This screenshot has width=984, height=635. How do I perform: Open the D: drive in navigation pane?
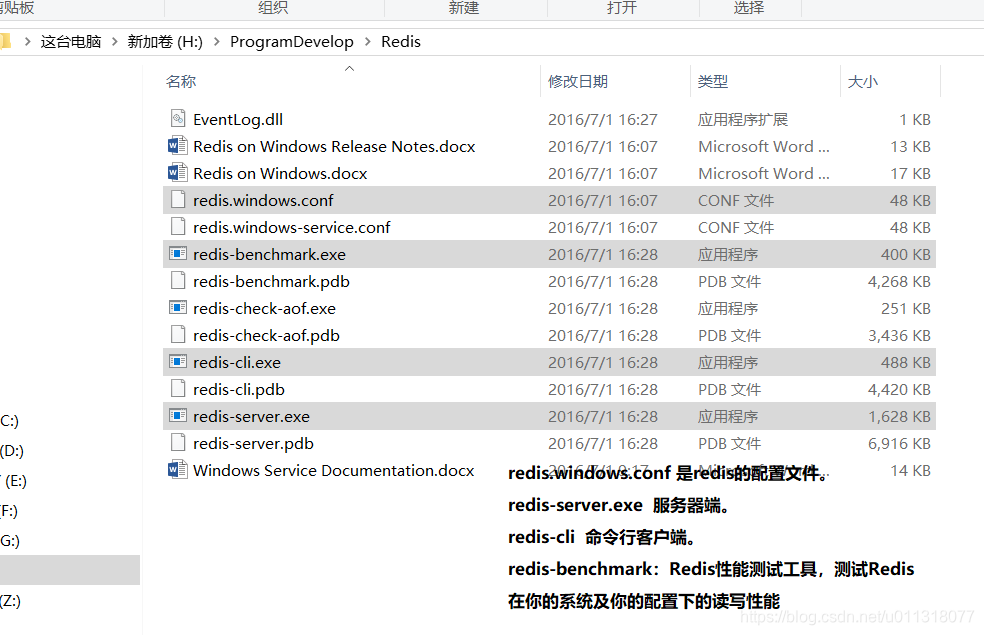(x=12, y=451)
